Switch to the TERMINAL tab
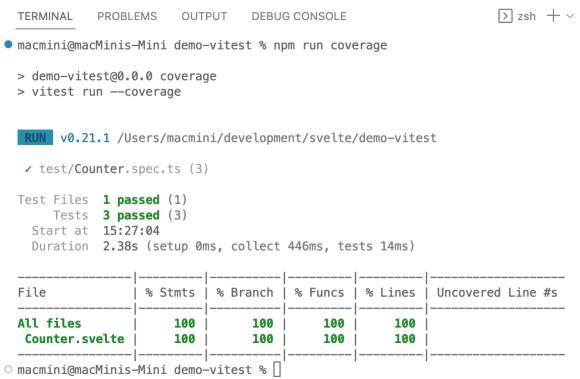580x379 pixels. [x=45, y=16]
